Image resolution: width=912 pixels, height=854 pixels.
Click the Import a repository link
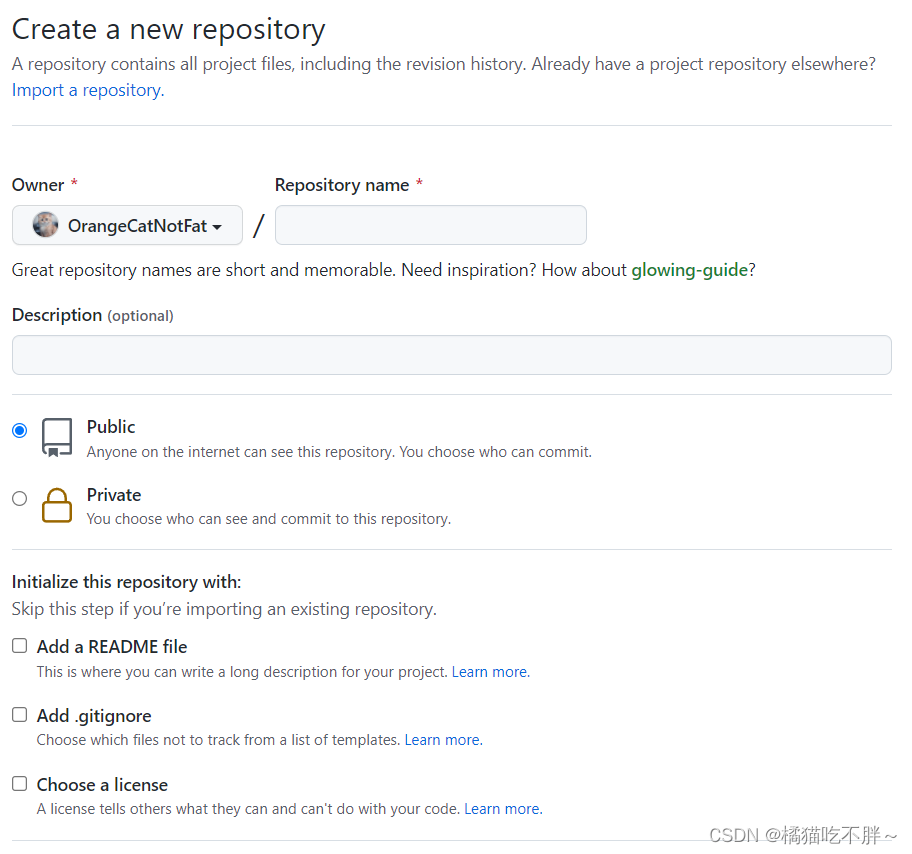[88, 90]
